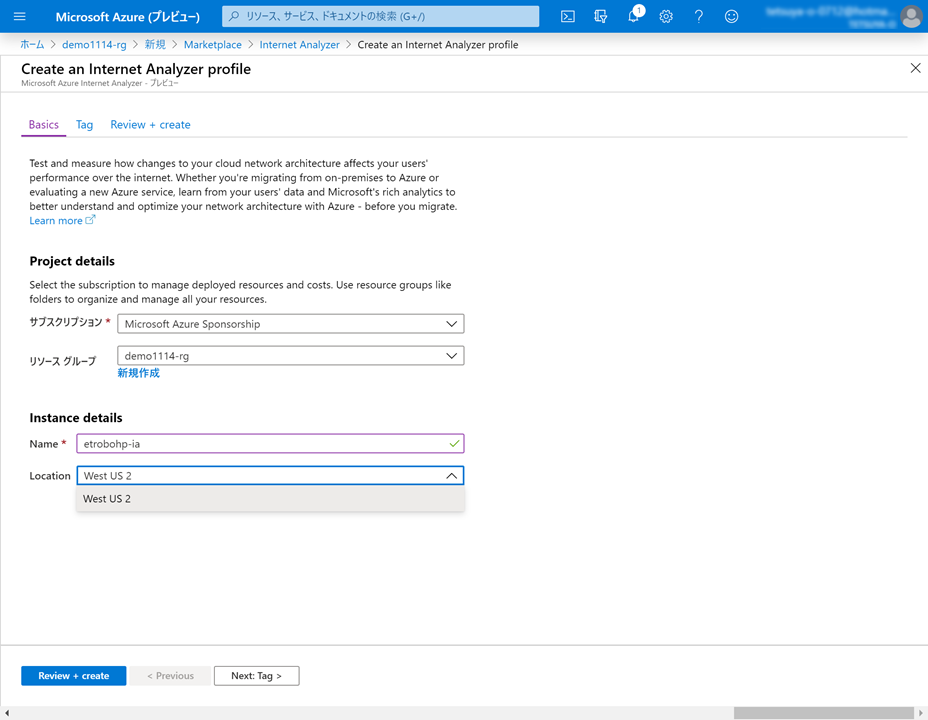Click the blue Review + create button
This screenshot has height=720, width=928.
[73, 676]
